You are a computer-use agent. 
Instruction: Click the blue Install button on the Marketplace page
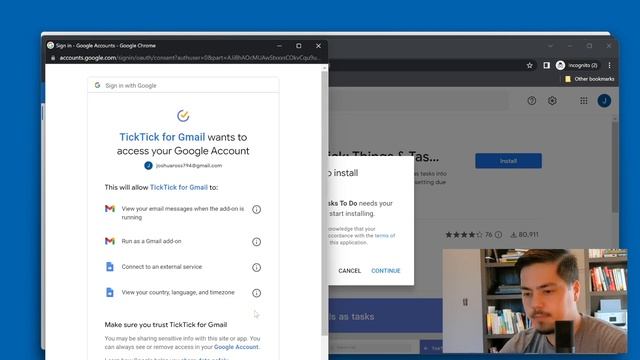[509, 161]
